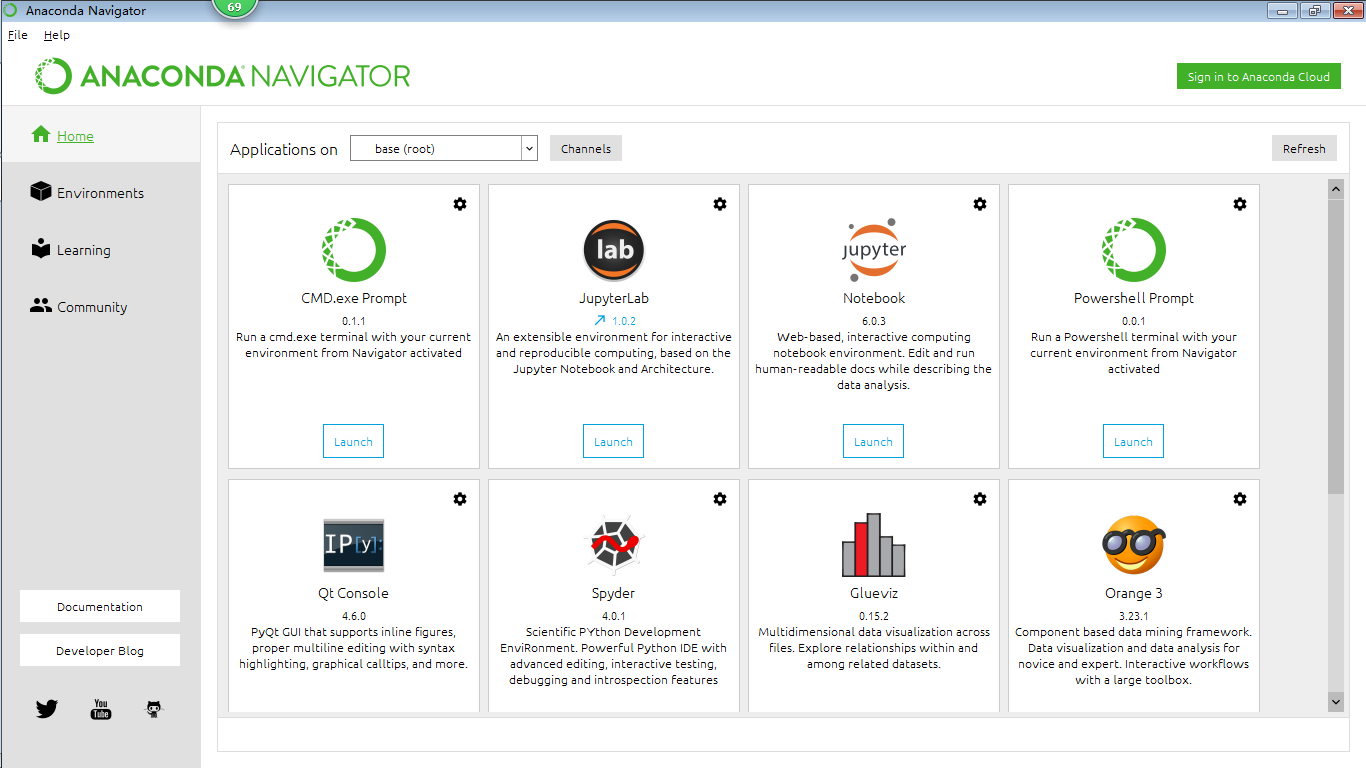Click the Jupyter Notebook logo
Screen dimensions: 1366x768
874,250
